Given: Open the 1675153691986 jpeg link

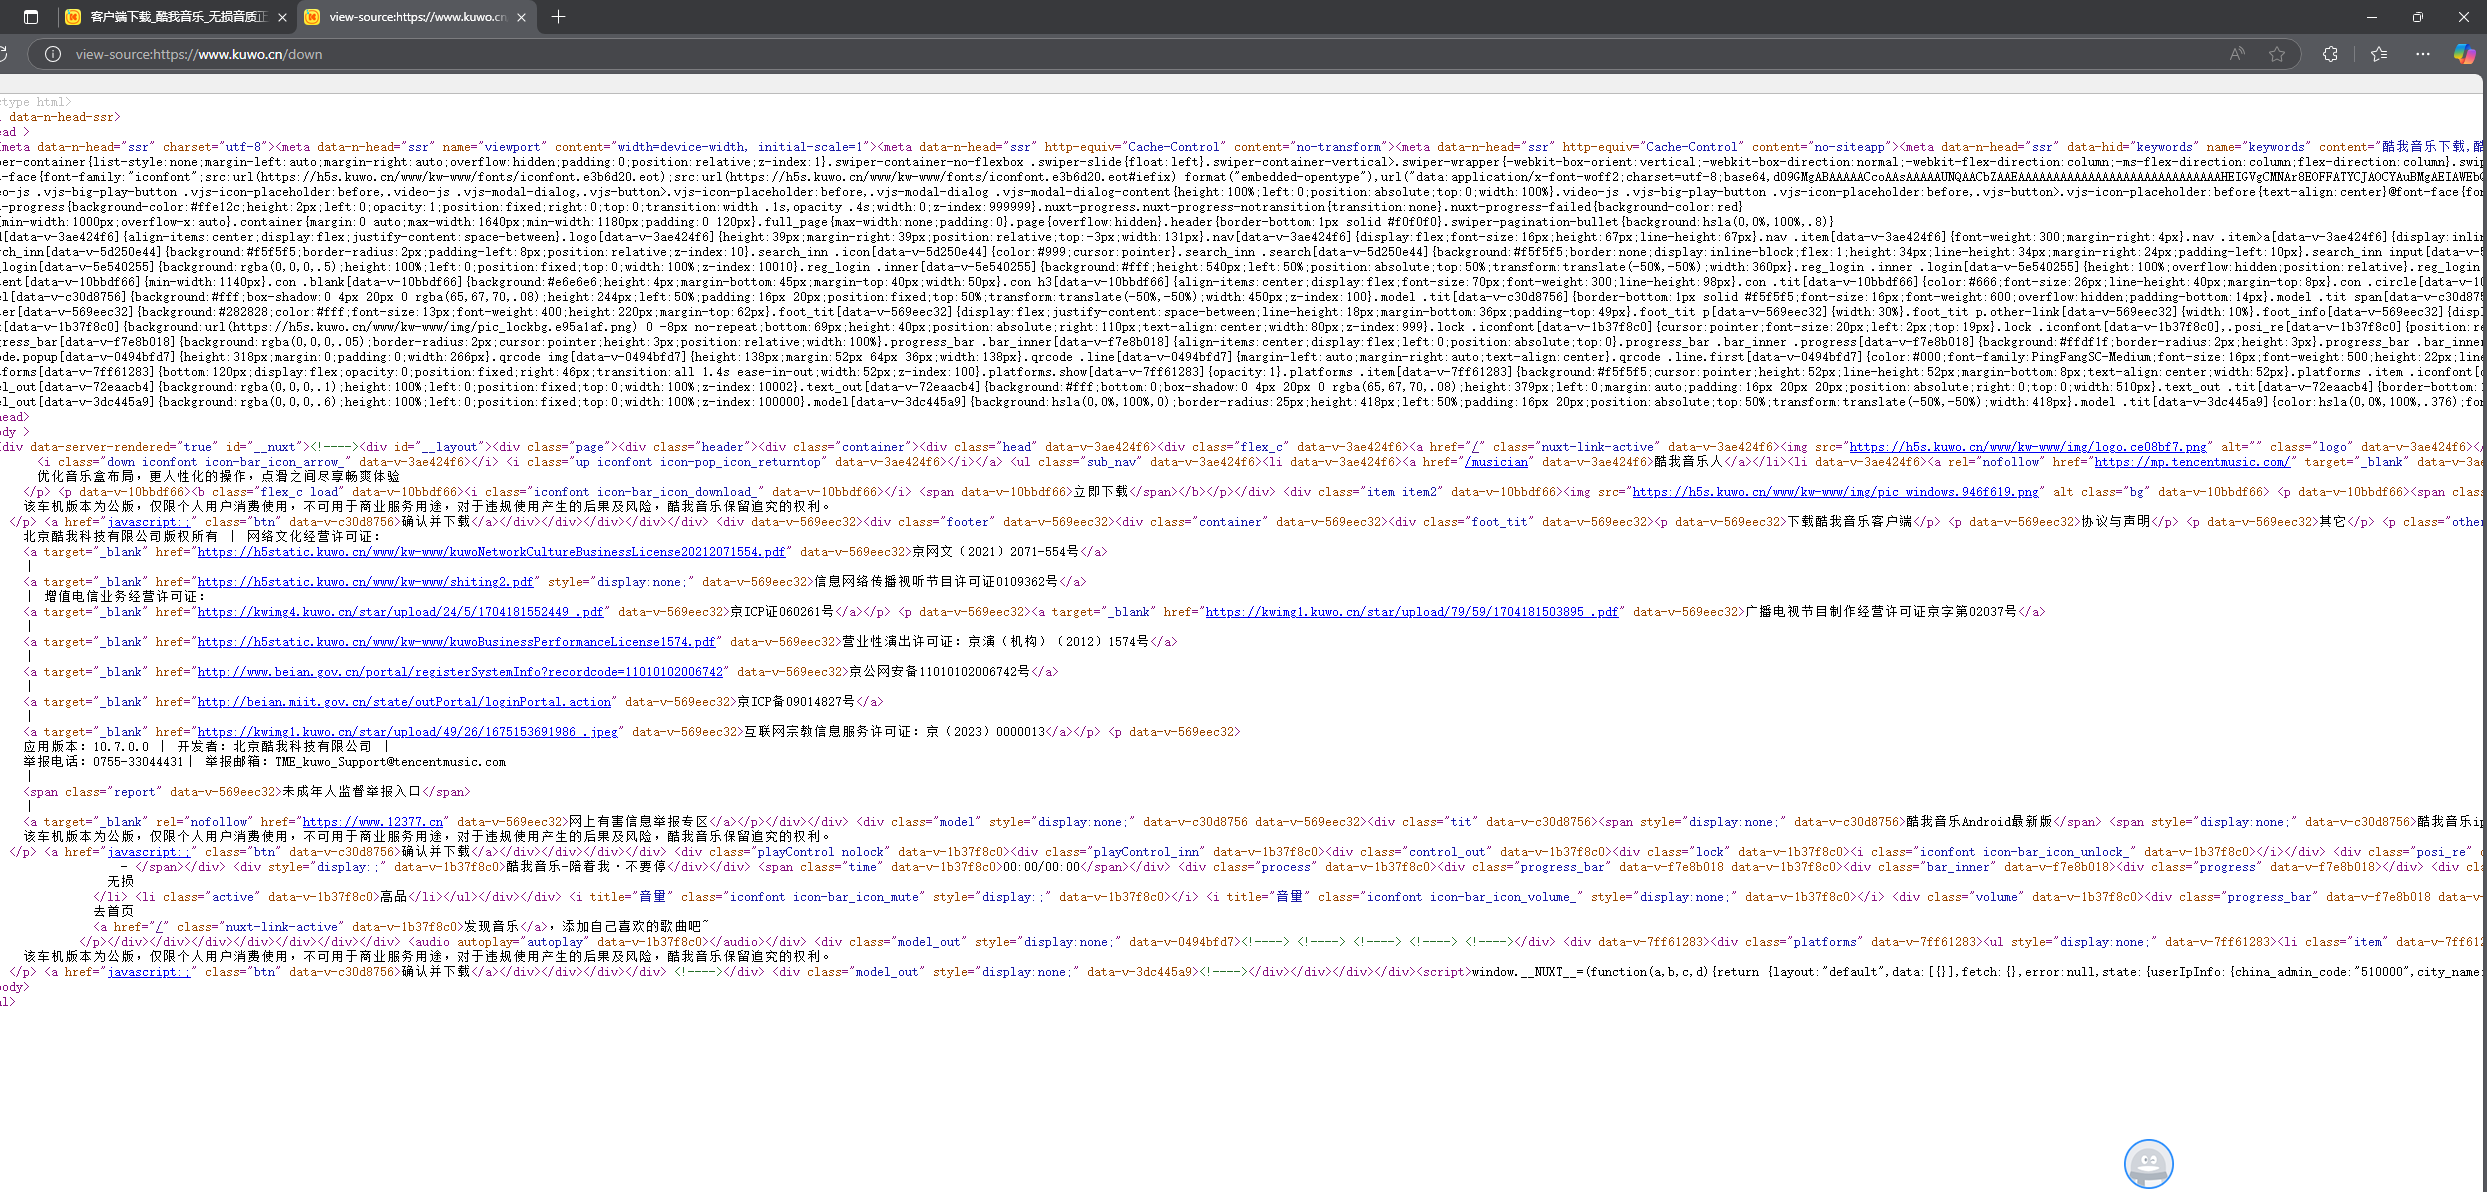Looking at the screenshot, I should coord(407,732).
